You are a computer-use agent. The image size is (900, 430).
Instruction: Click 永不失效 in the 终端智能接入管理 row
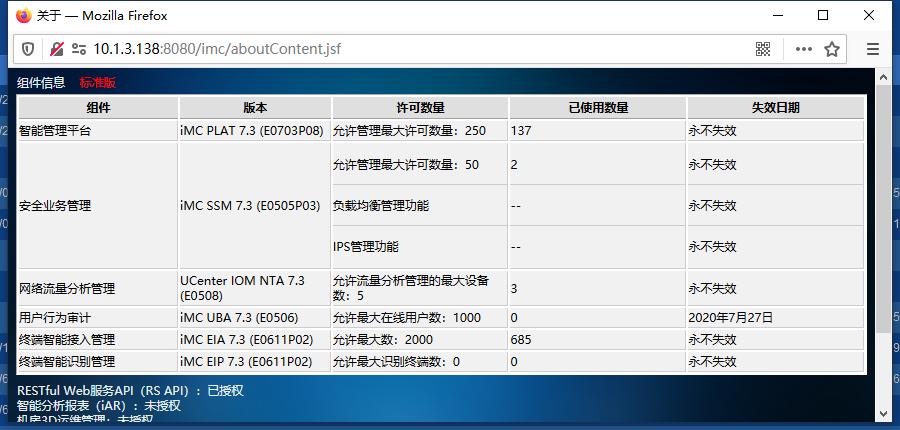click(x=712, y=340)
